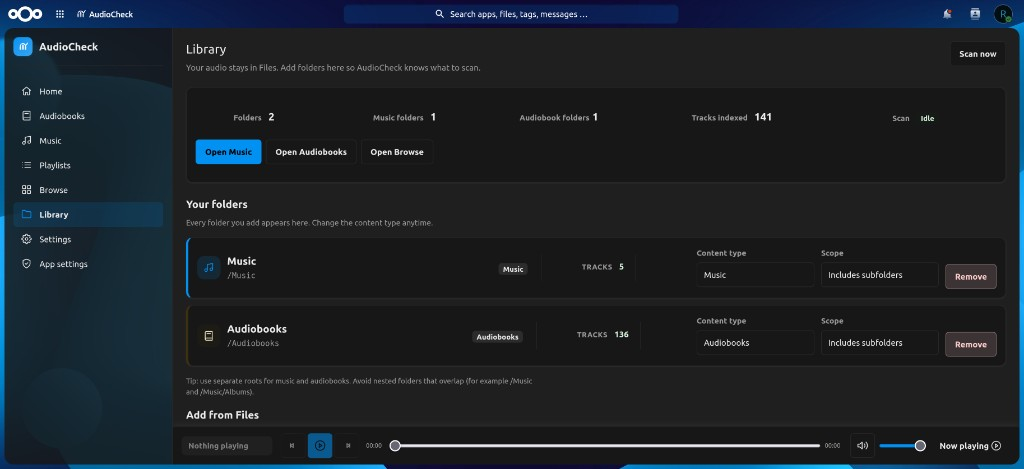Image resolution: width=1024 pixels, height=469 pixels.
Task: Open the Now playing panel
Action: click(970, 446)
